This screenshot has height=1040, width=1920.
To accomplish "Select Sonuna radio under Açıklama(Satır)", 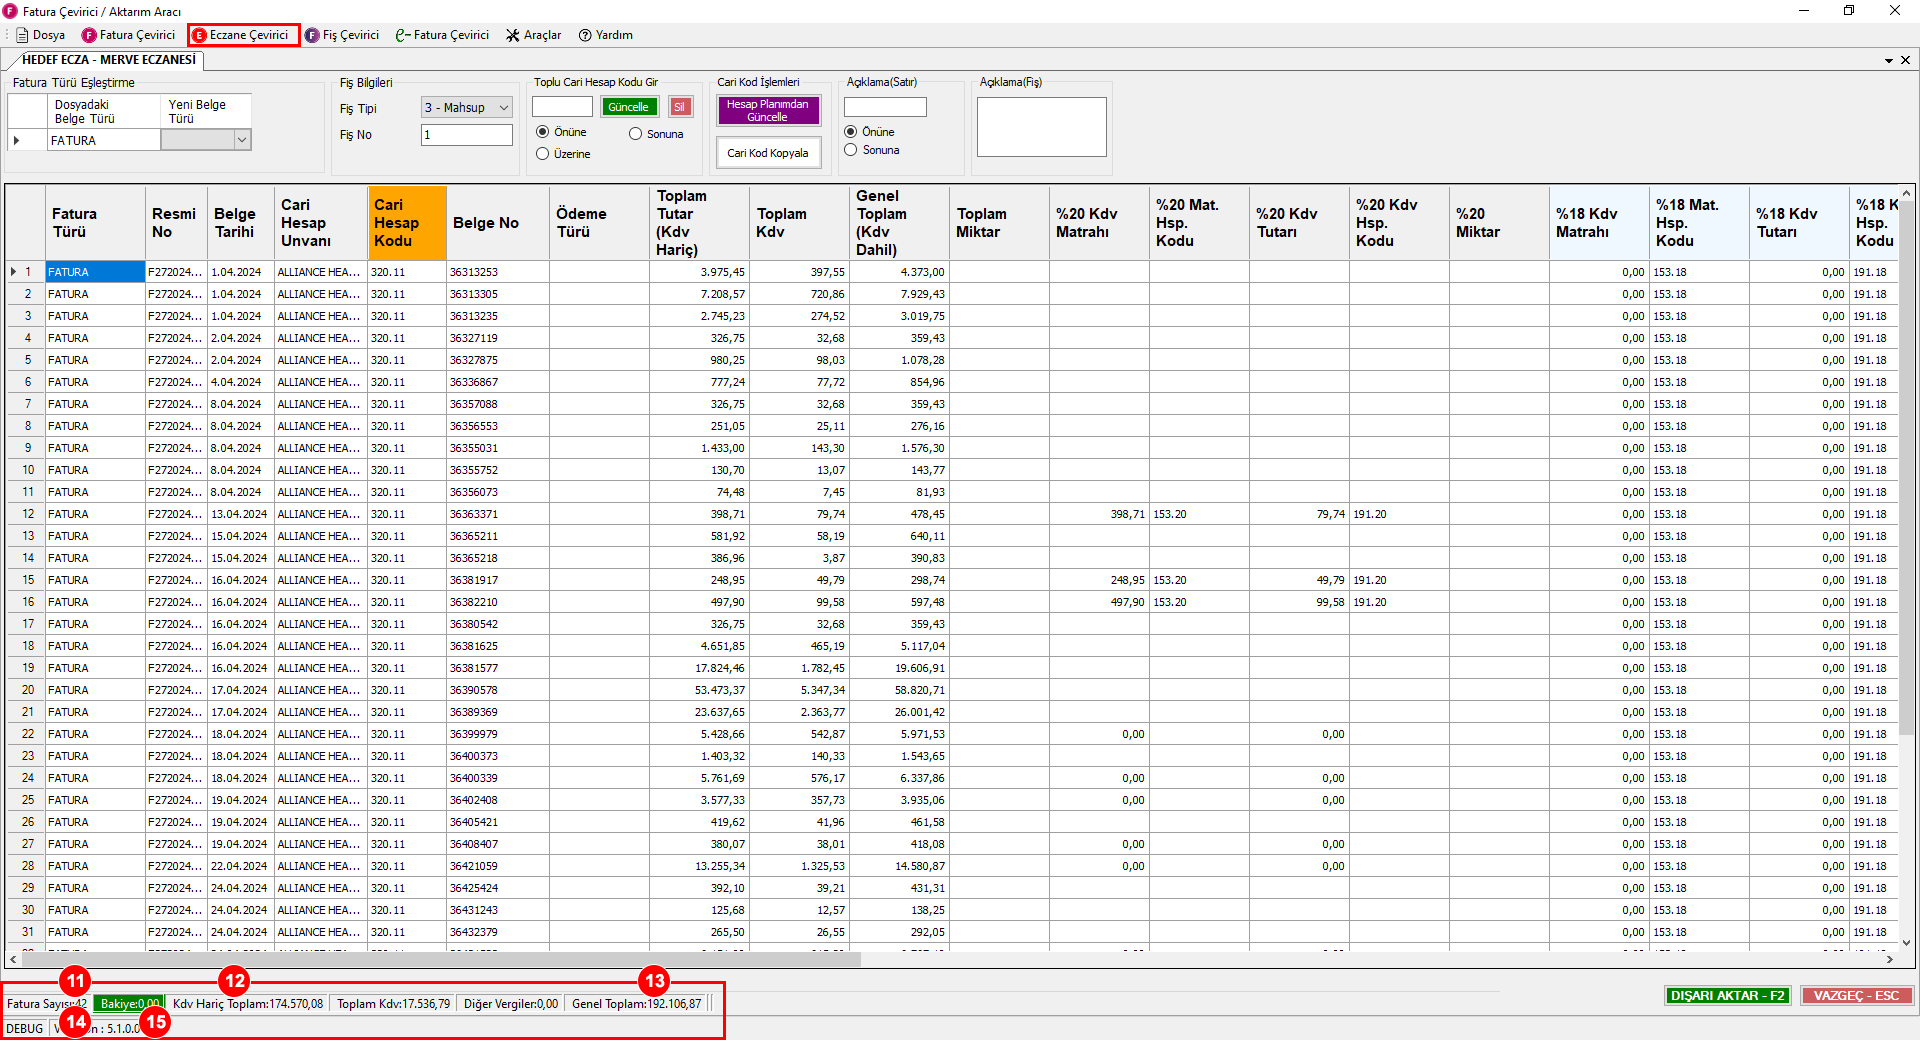I will (x=851, y=150).
